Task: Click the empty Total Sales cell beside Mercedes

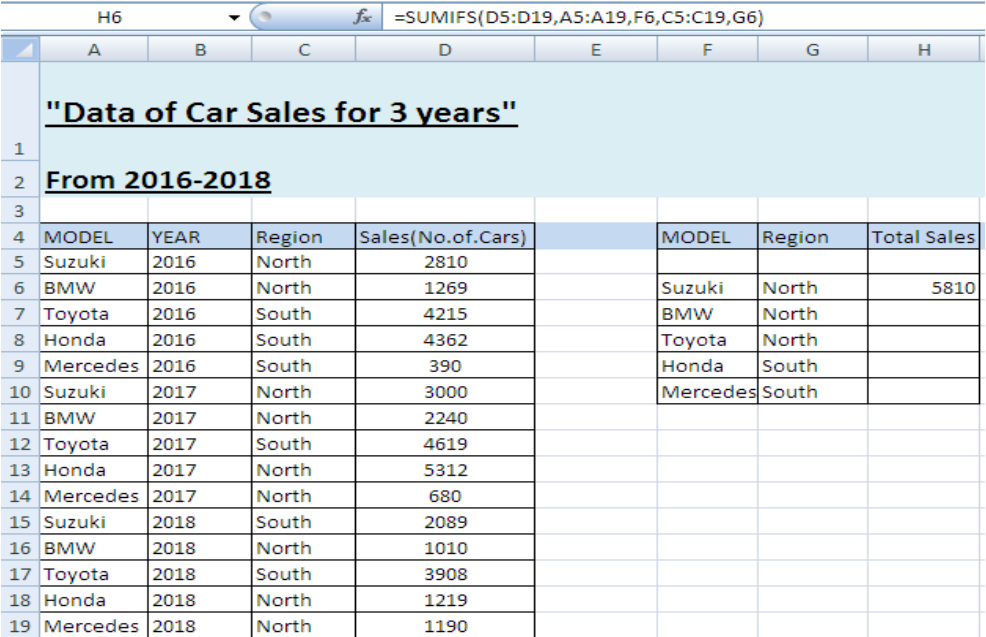Action: pos(924,392)
